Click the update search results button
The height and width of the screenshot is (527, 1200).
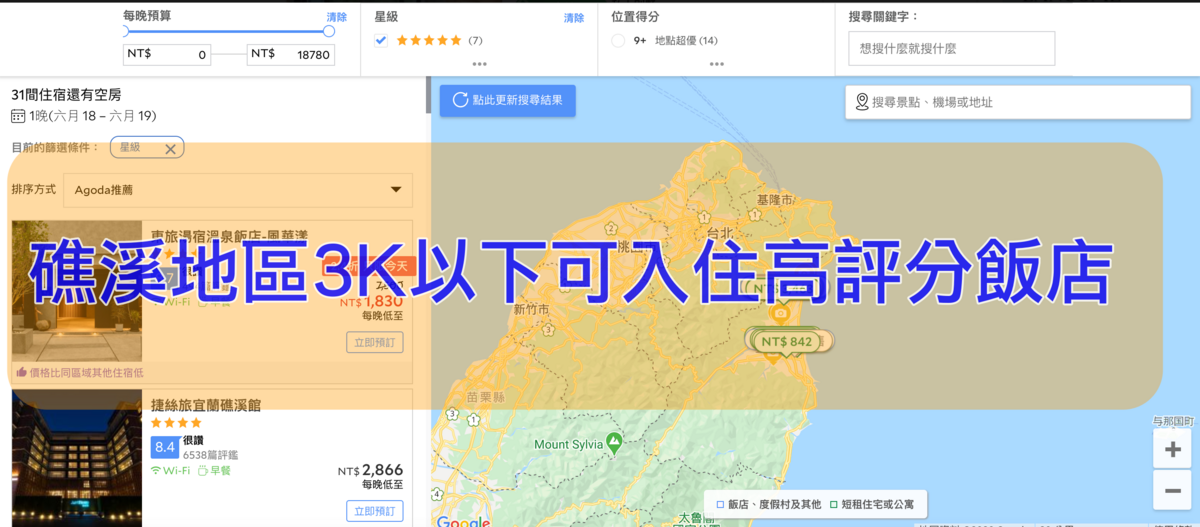pyautogui.click(x=508, y=100)
